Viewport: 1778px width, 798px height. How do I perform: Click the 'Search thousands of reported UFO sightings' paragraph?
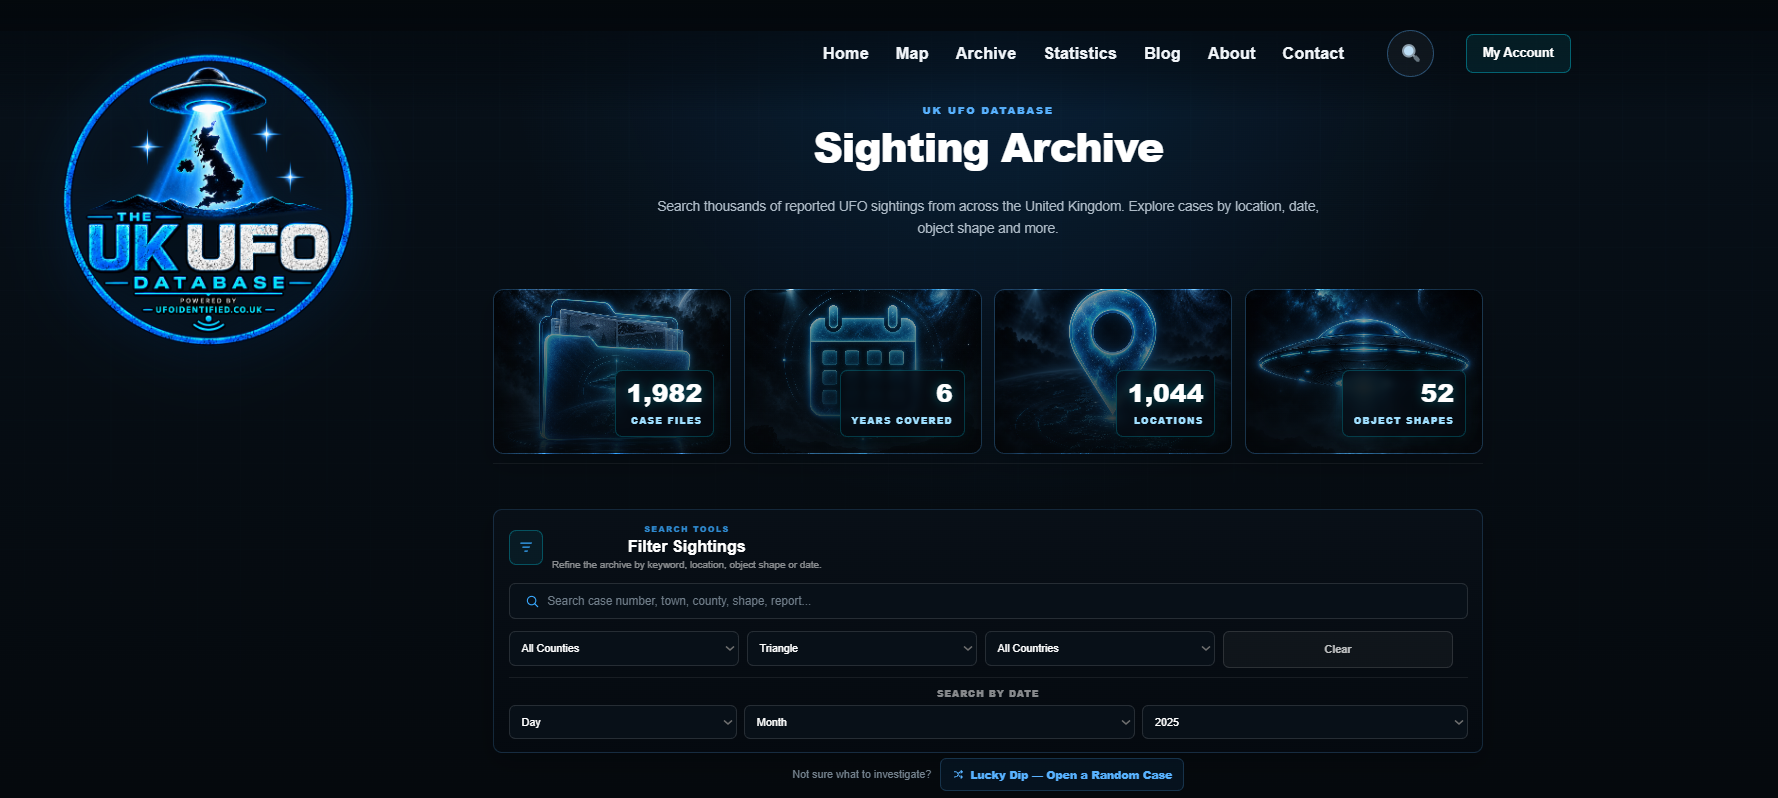tap(988, 217)
